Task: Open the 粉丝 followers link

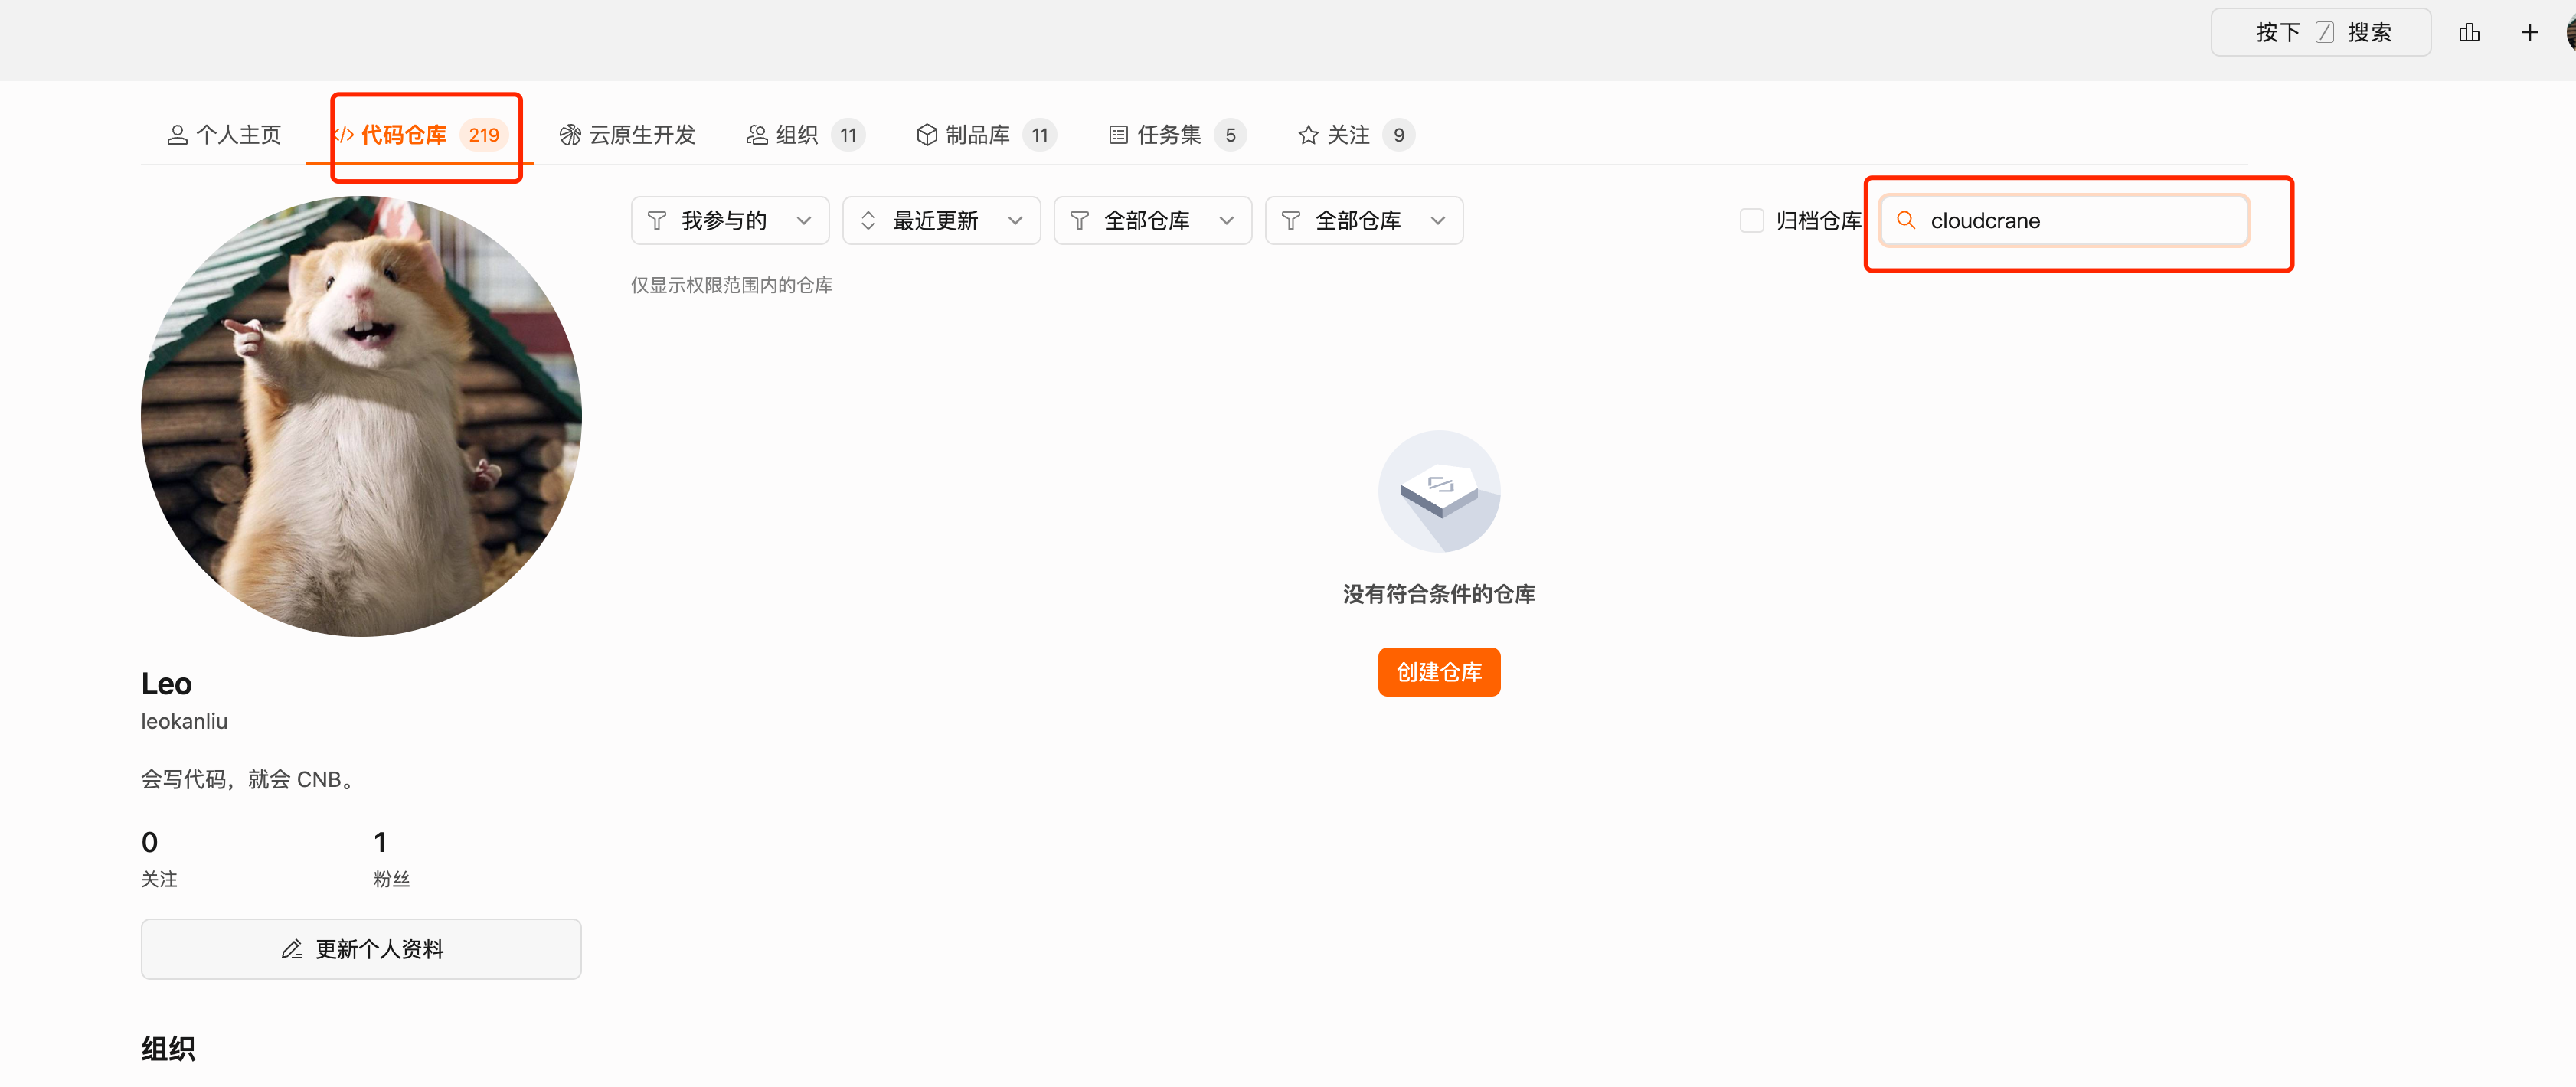Action: point(391,879)
